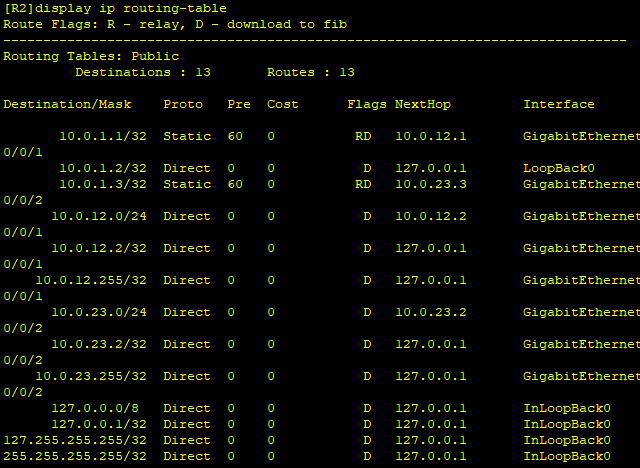
Task: Click next hop 127.0.0.1 in the 10.0.1.2/32 row
Action: click(431, 168)
